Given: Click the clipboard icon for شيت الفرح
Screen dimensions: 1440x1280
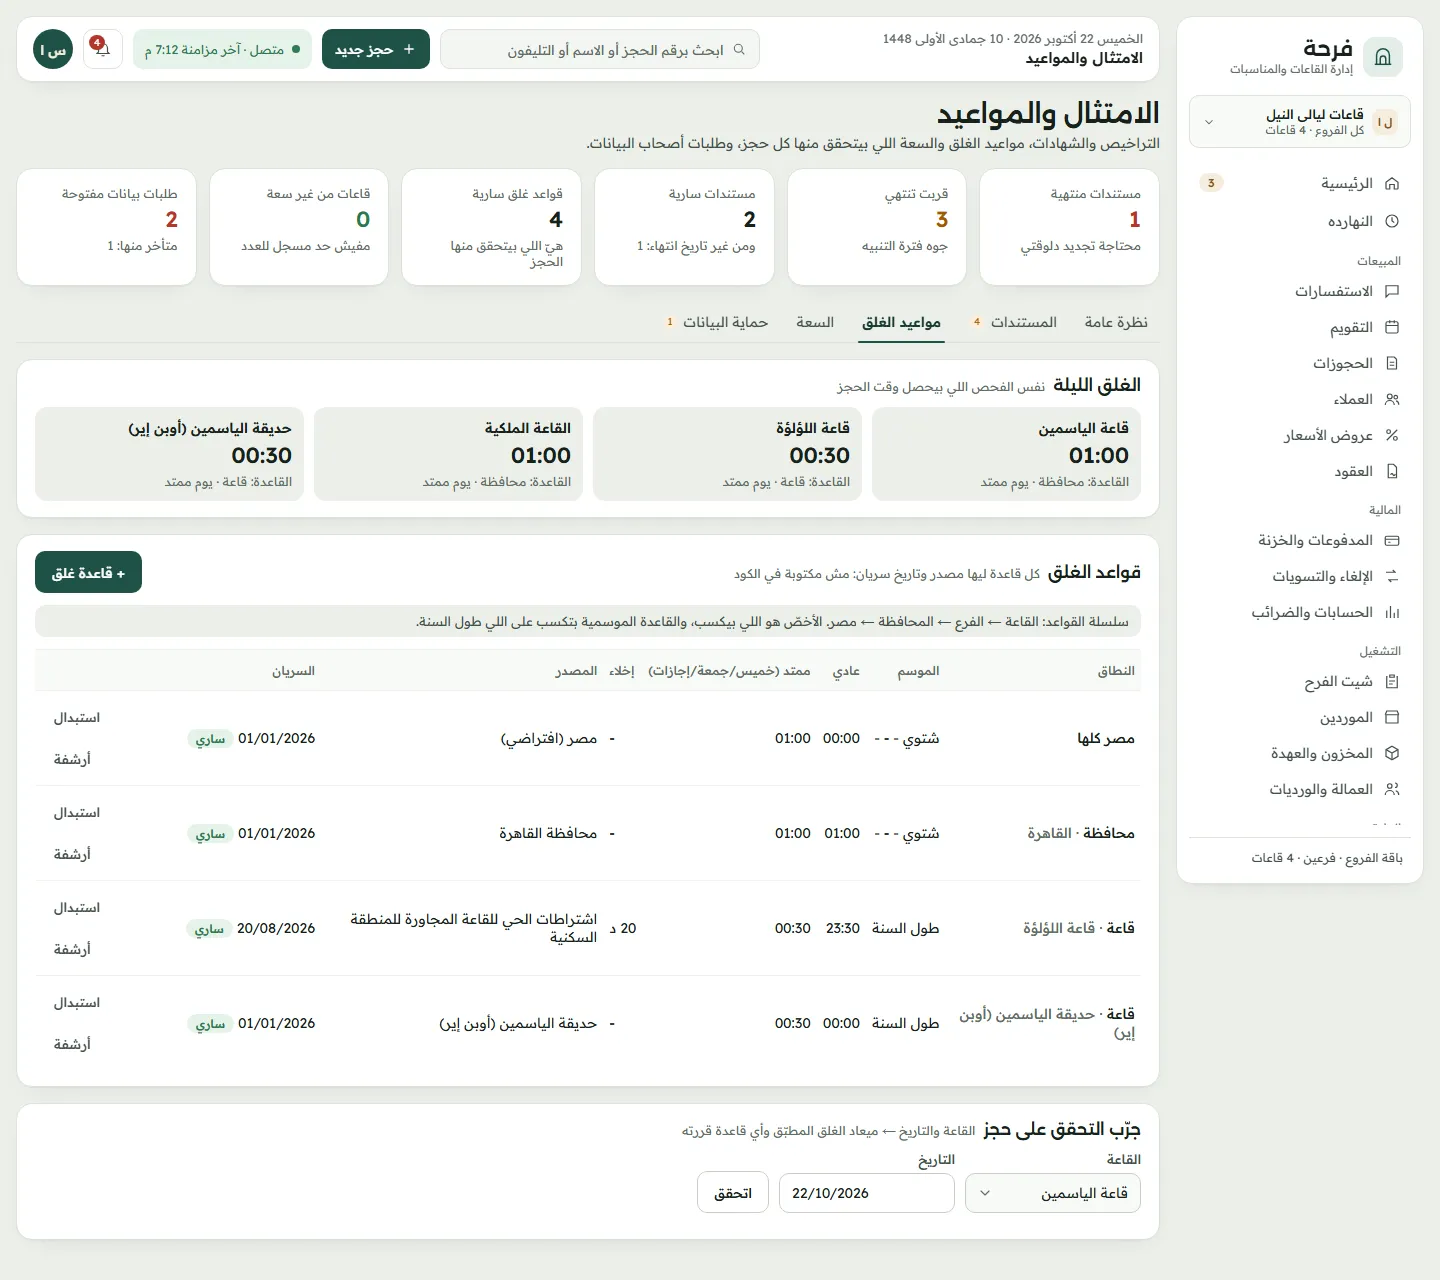Looking at the screenshot, I should click(x=1391, y=682).
